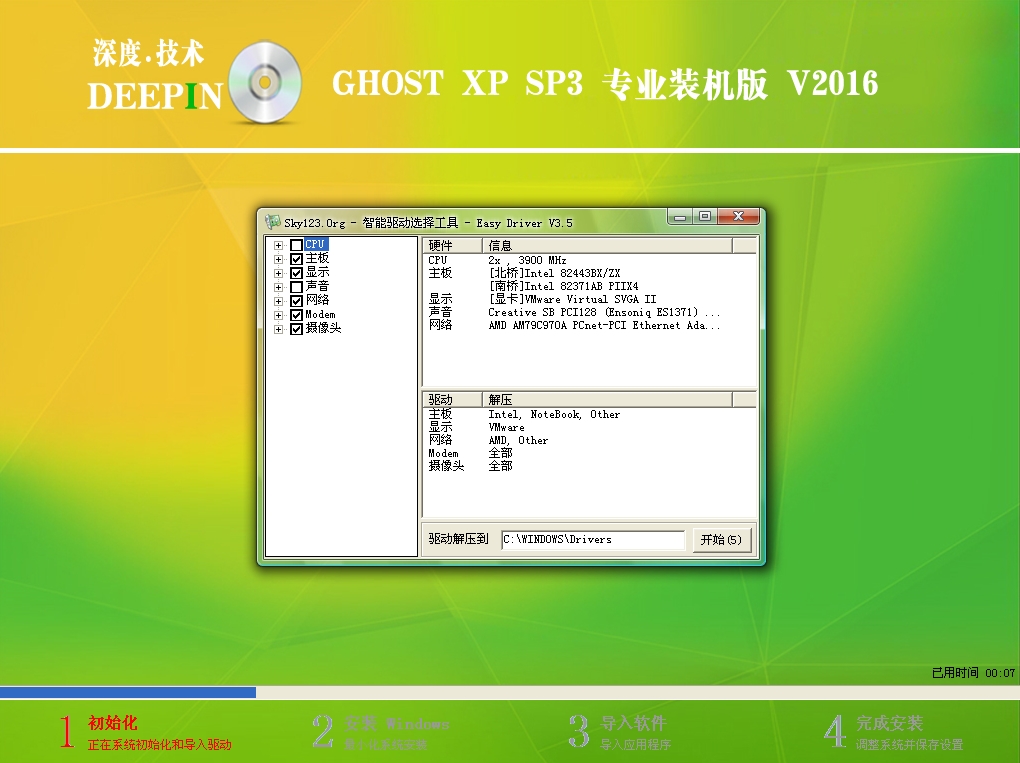The height and width of the screenshot is (763, 1020).
Task: Toggle the Modem checkbox in the tree
Action: coord(296,315)
